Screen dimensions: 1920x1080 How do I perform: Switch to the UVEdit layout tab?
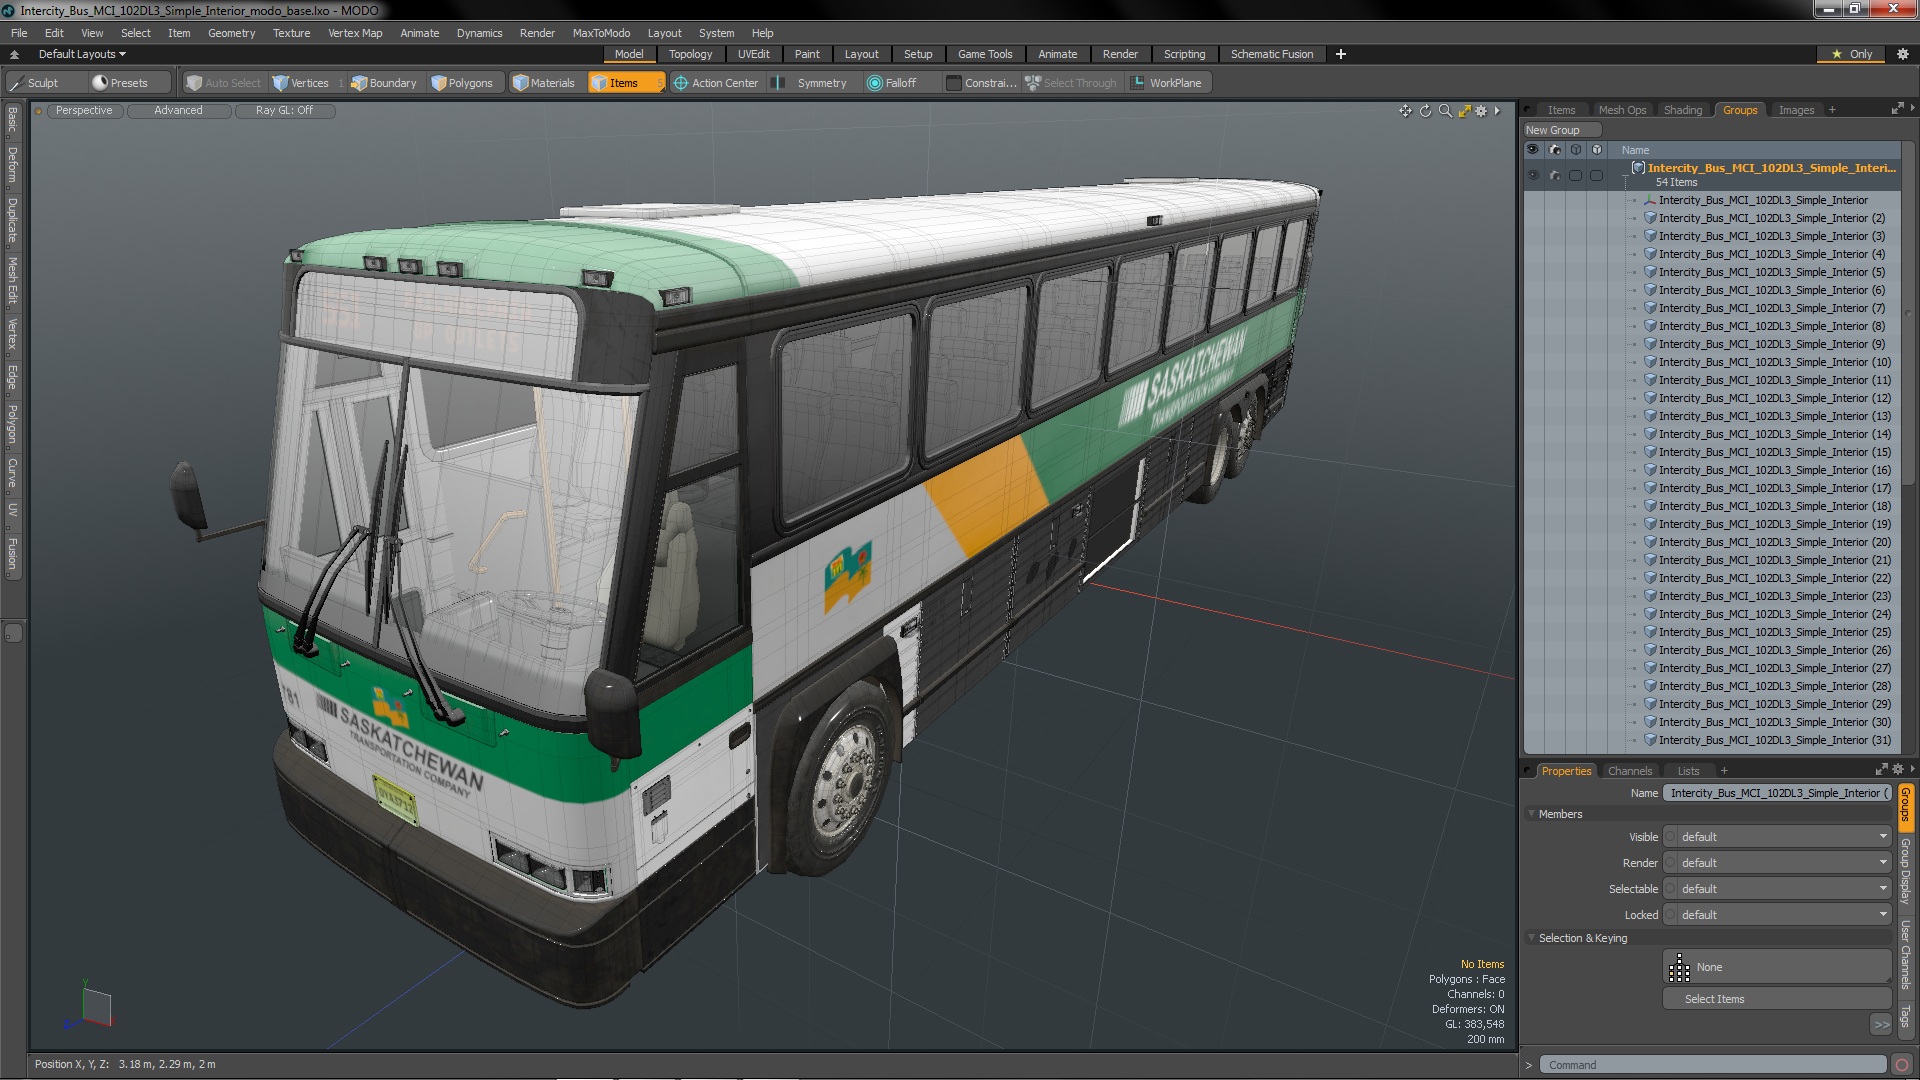click(753, 54)
